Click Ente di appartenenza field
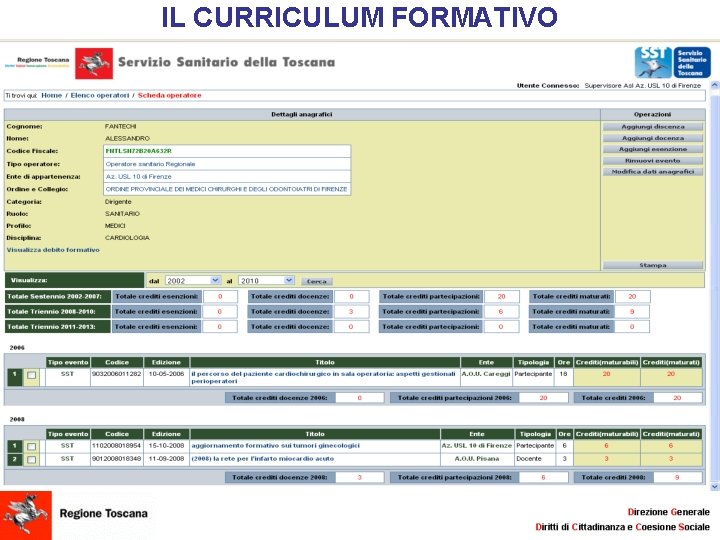Viewport: 720px width, 540px height. [227, 177]
